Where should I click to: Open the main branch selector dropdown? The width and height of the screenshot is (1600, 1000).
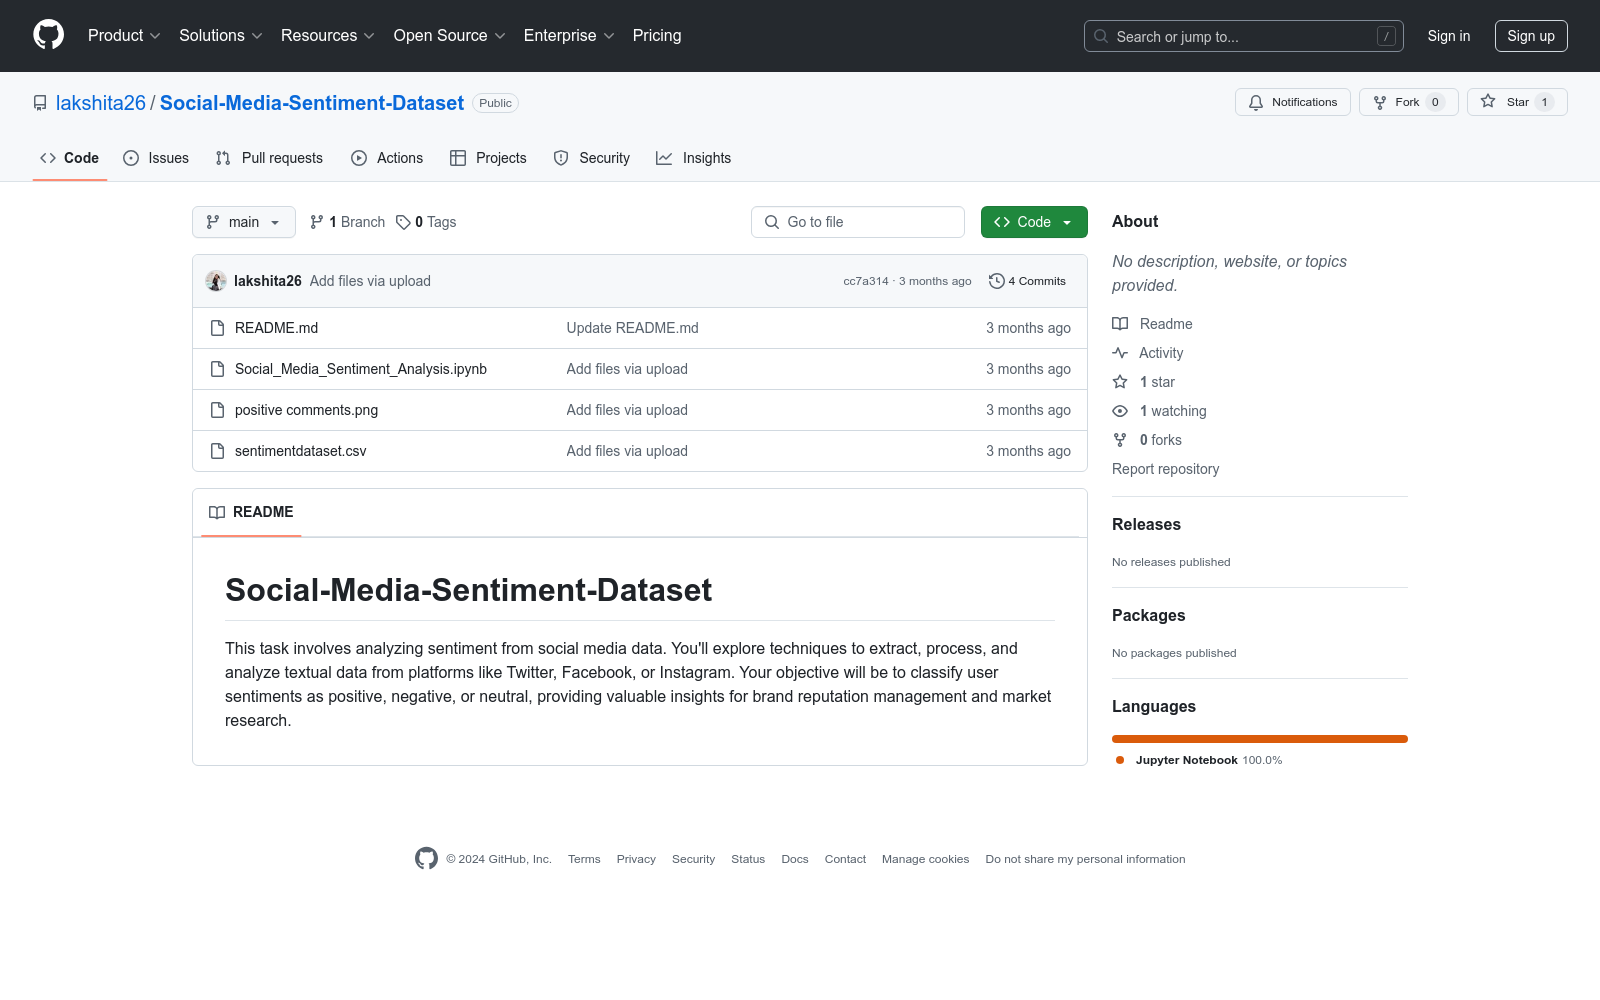point(244,222)
